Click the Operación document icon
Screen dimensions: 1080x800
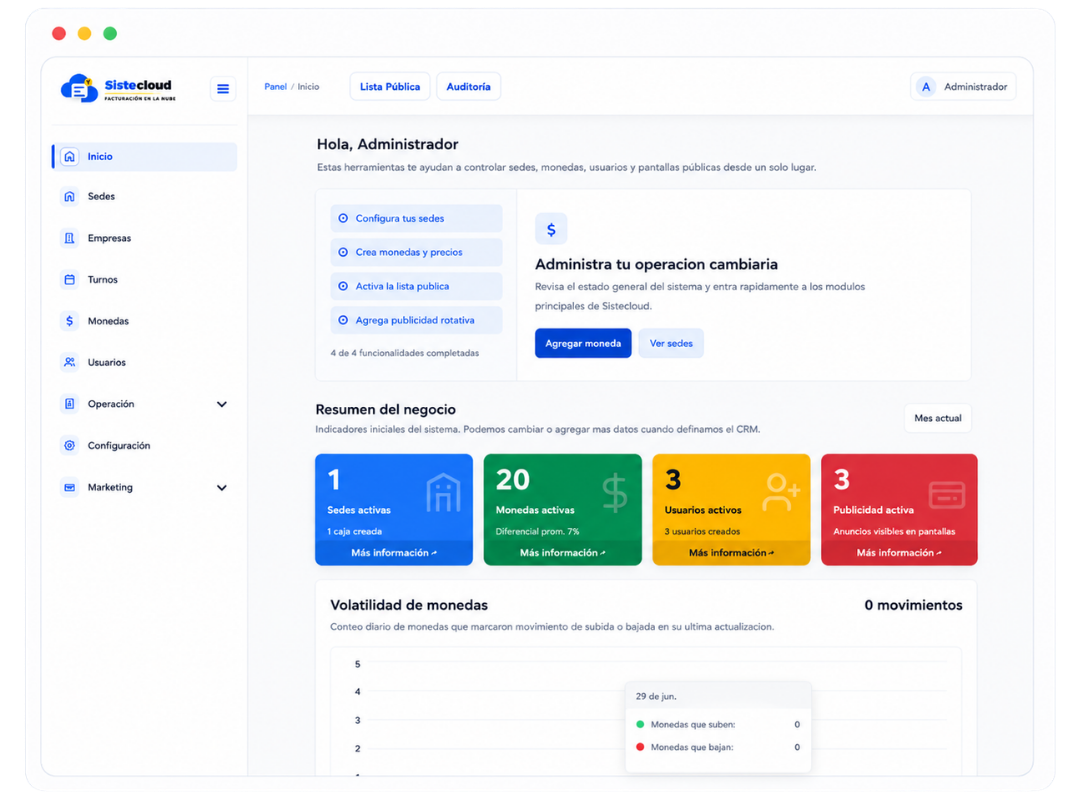[x=70, y=404]
